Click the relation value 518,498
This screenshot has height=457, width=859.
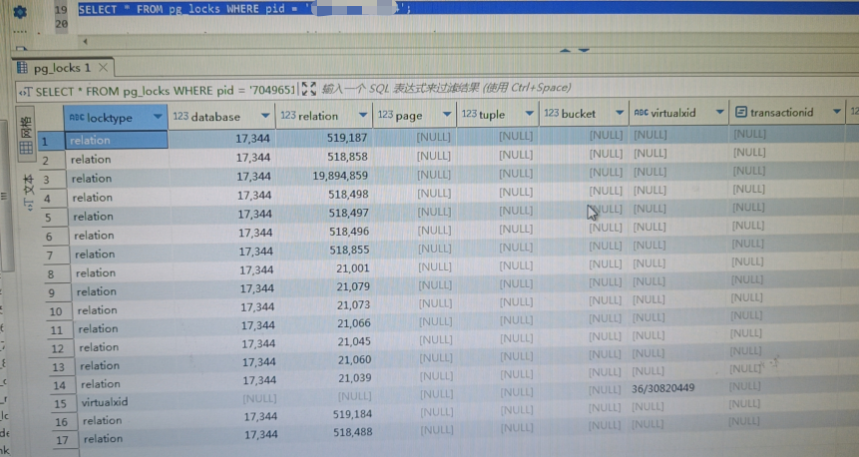(348, 194)
